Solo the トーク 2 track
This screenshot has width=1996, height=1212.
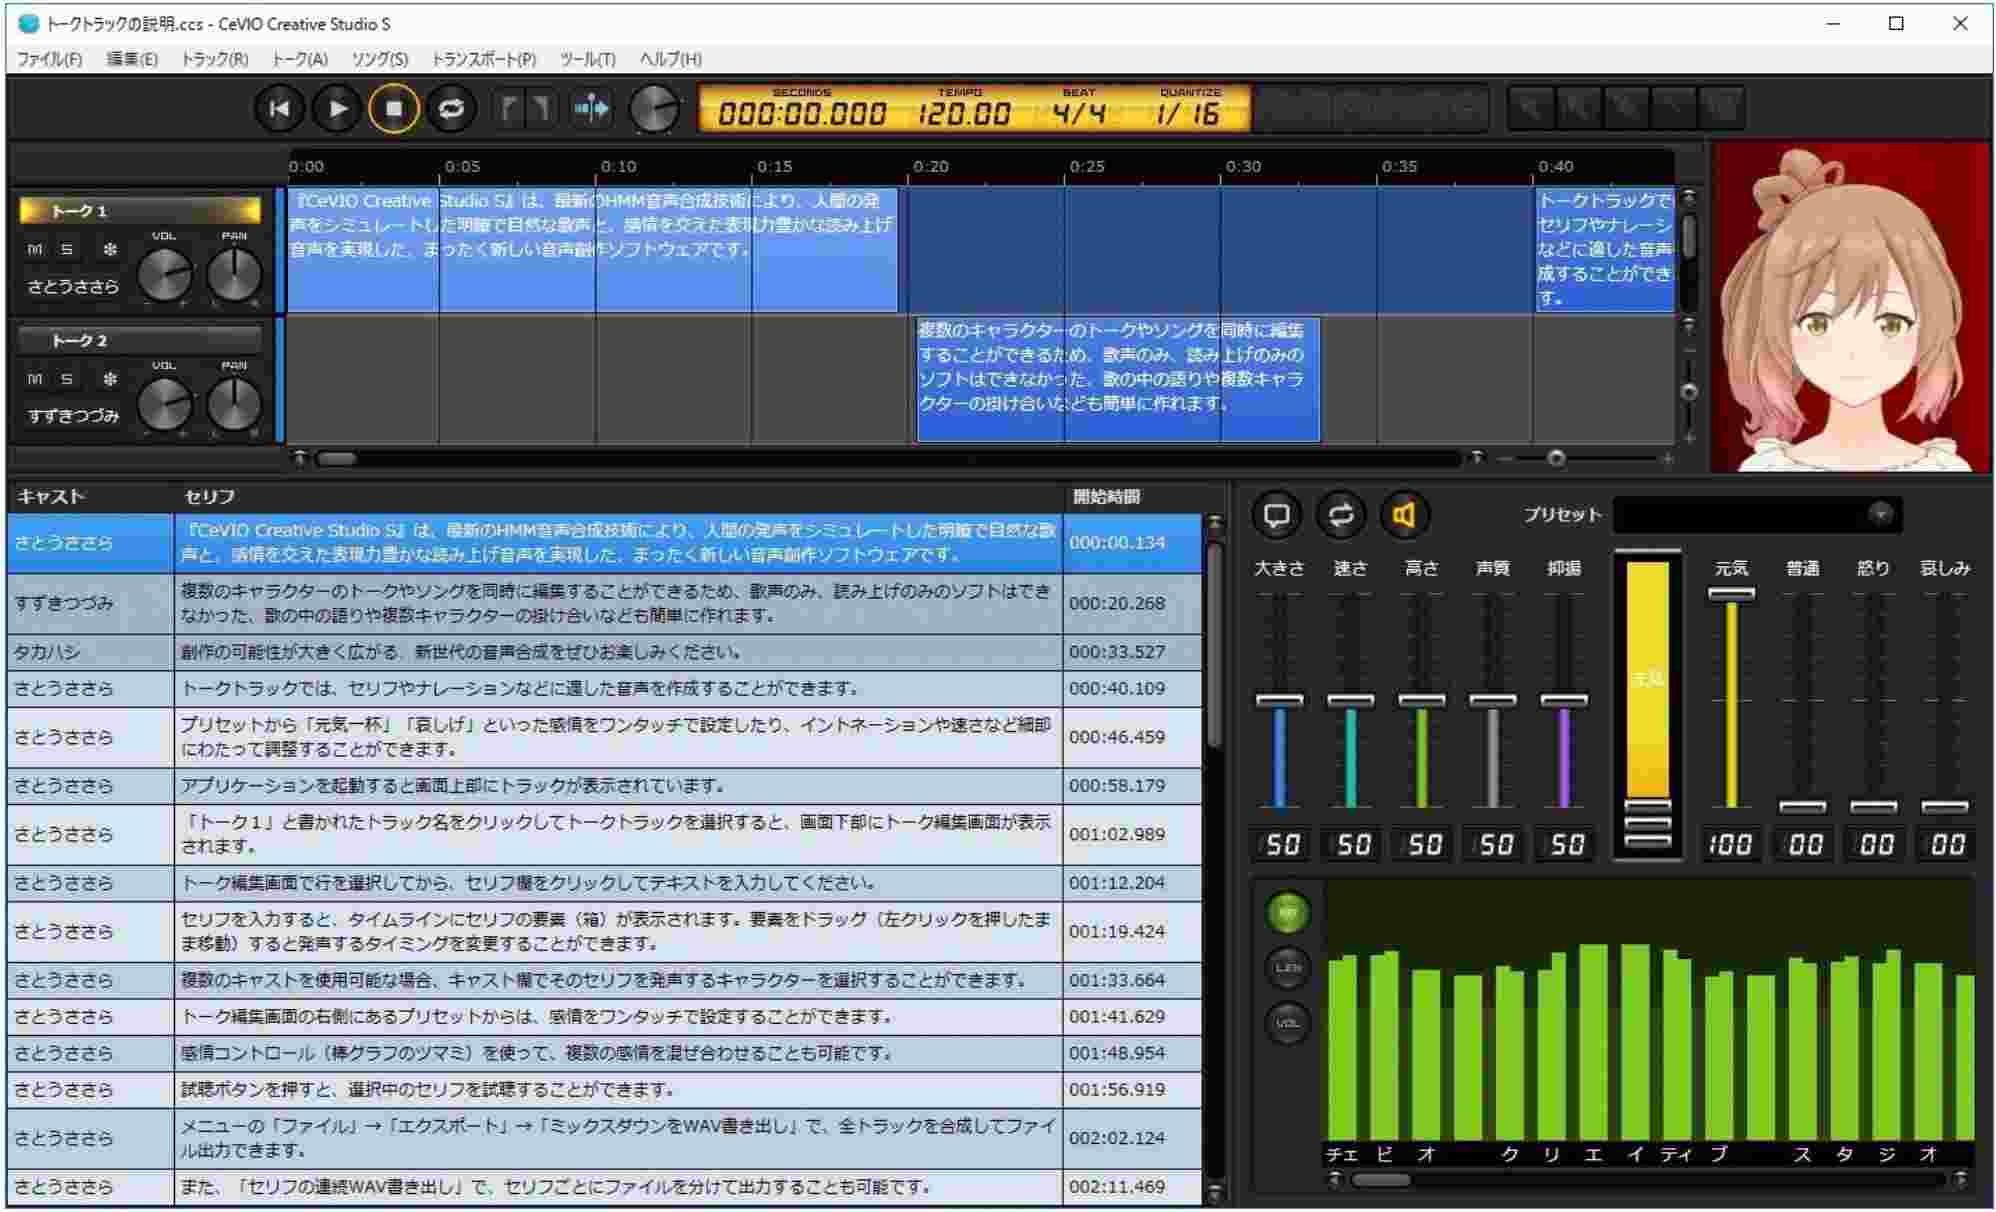click(67, 379)
